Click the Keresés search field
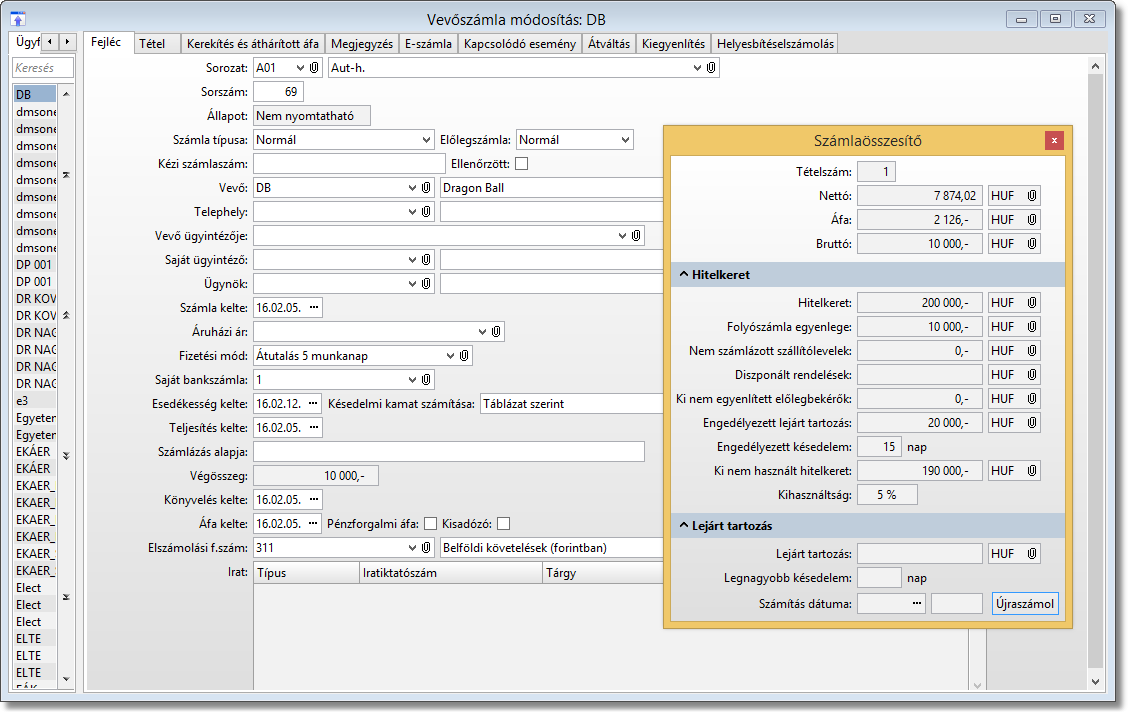 tap(43, 68)
